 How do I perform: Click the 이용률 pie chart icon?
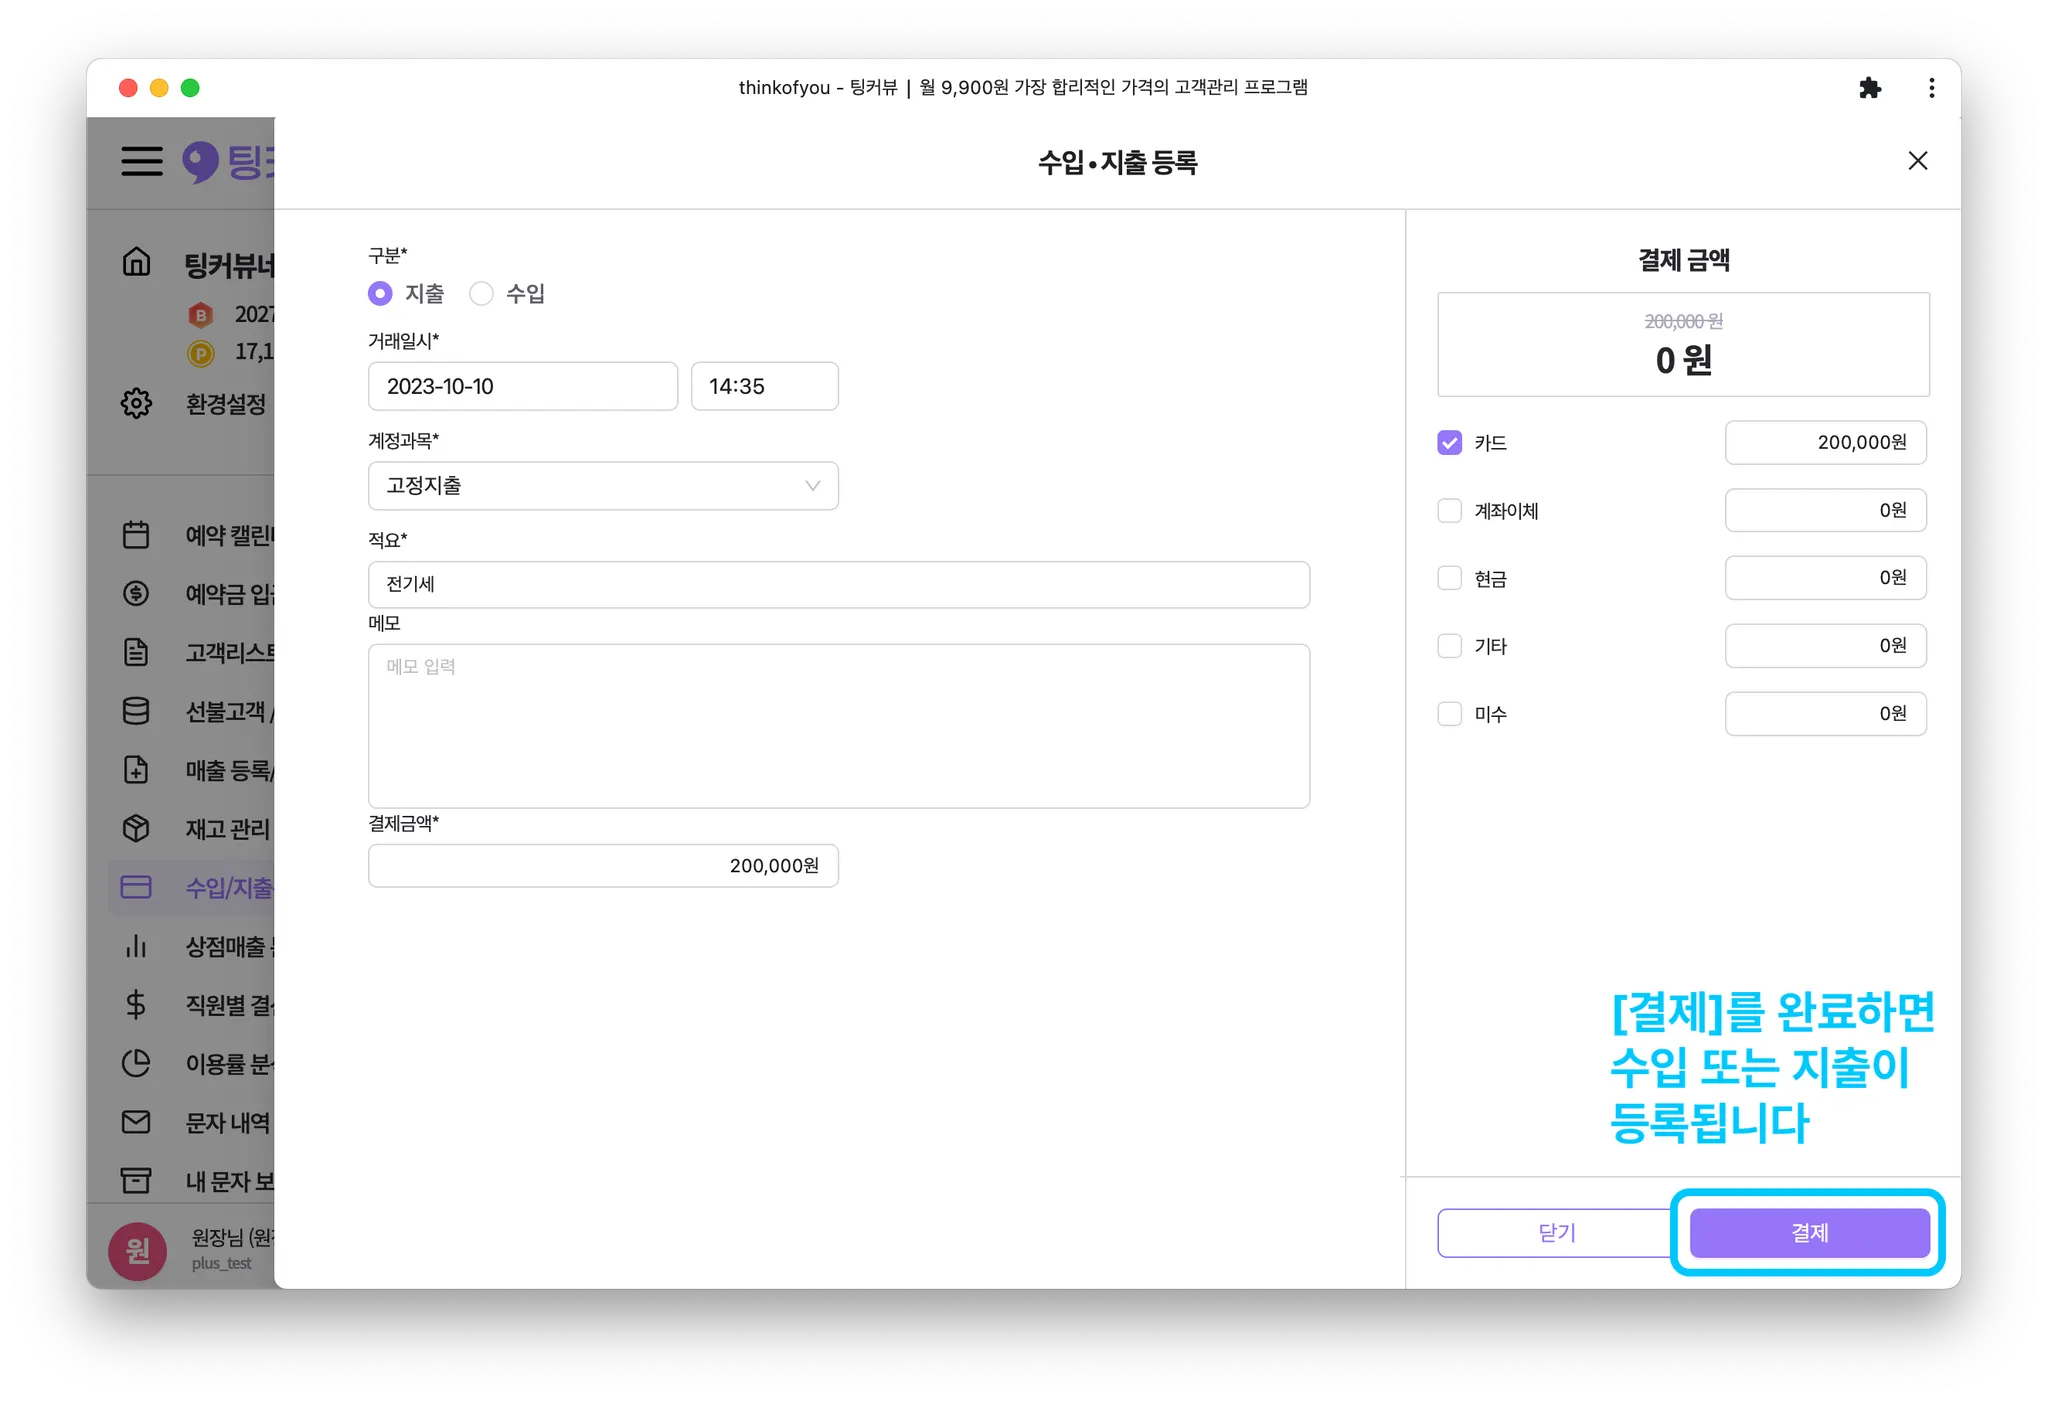[137, 1063]
